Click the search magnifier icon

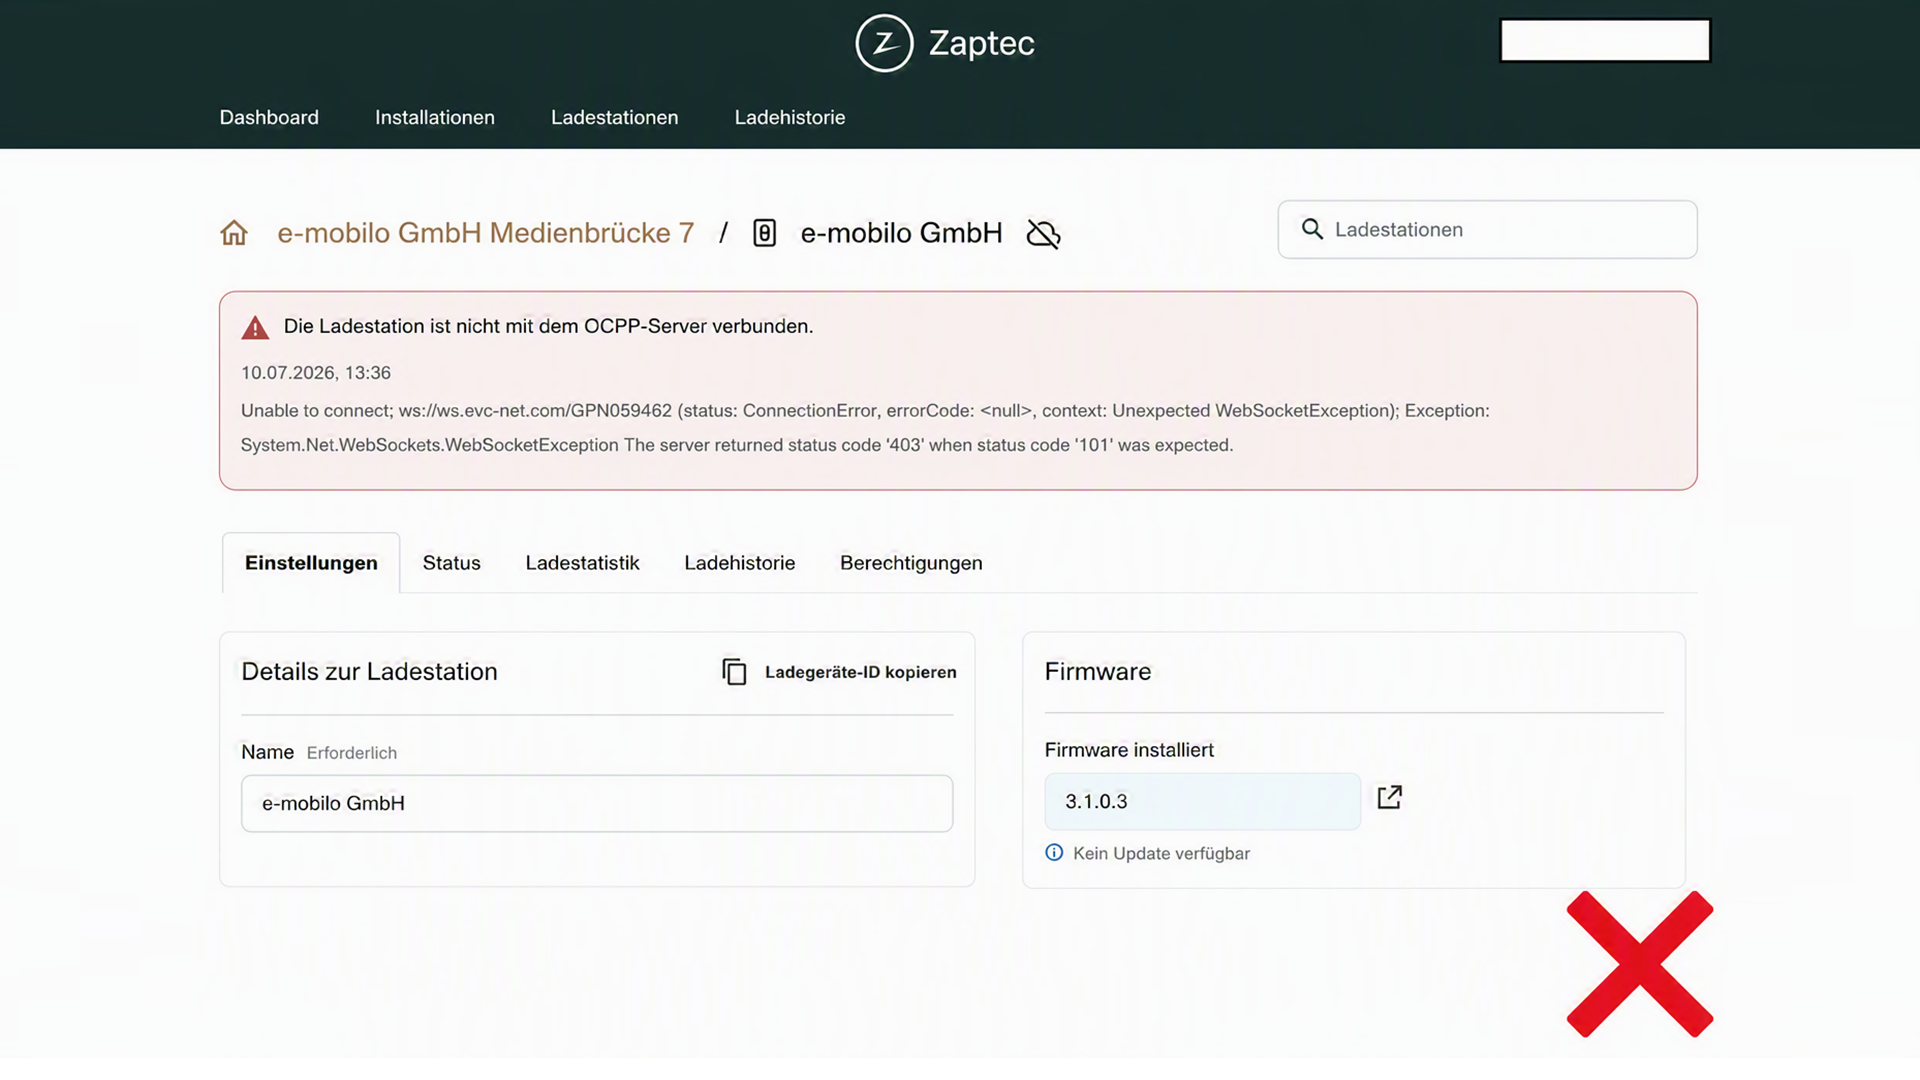(1312, 229)
